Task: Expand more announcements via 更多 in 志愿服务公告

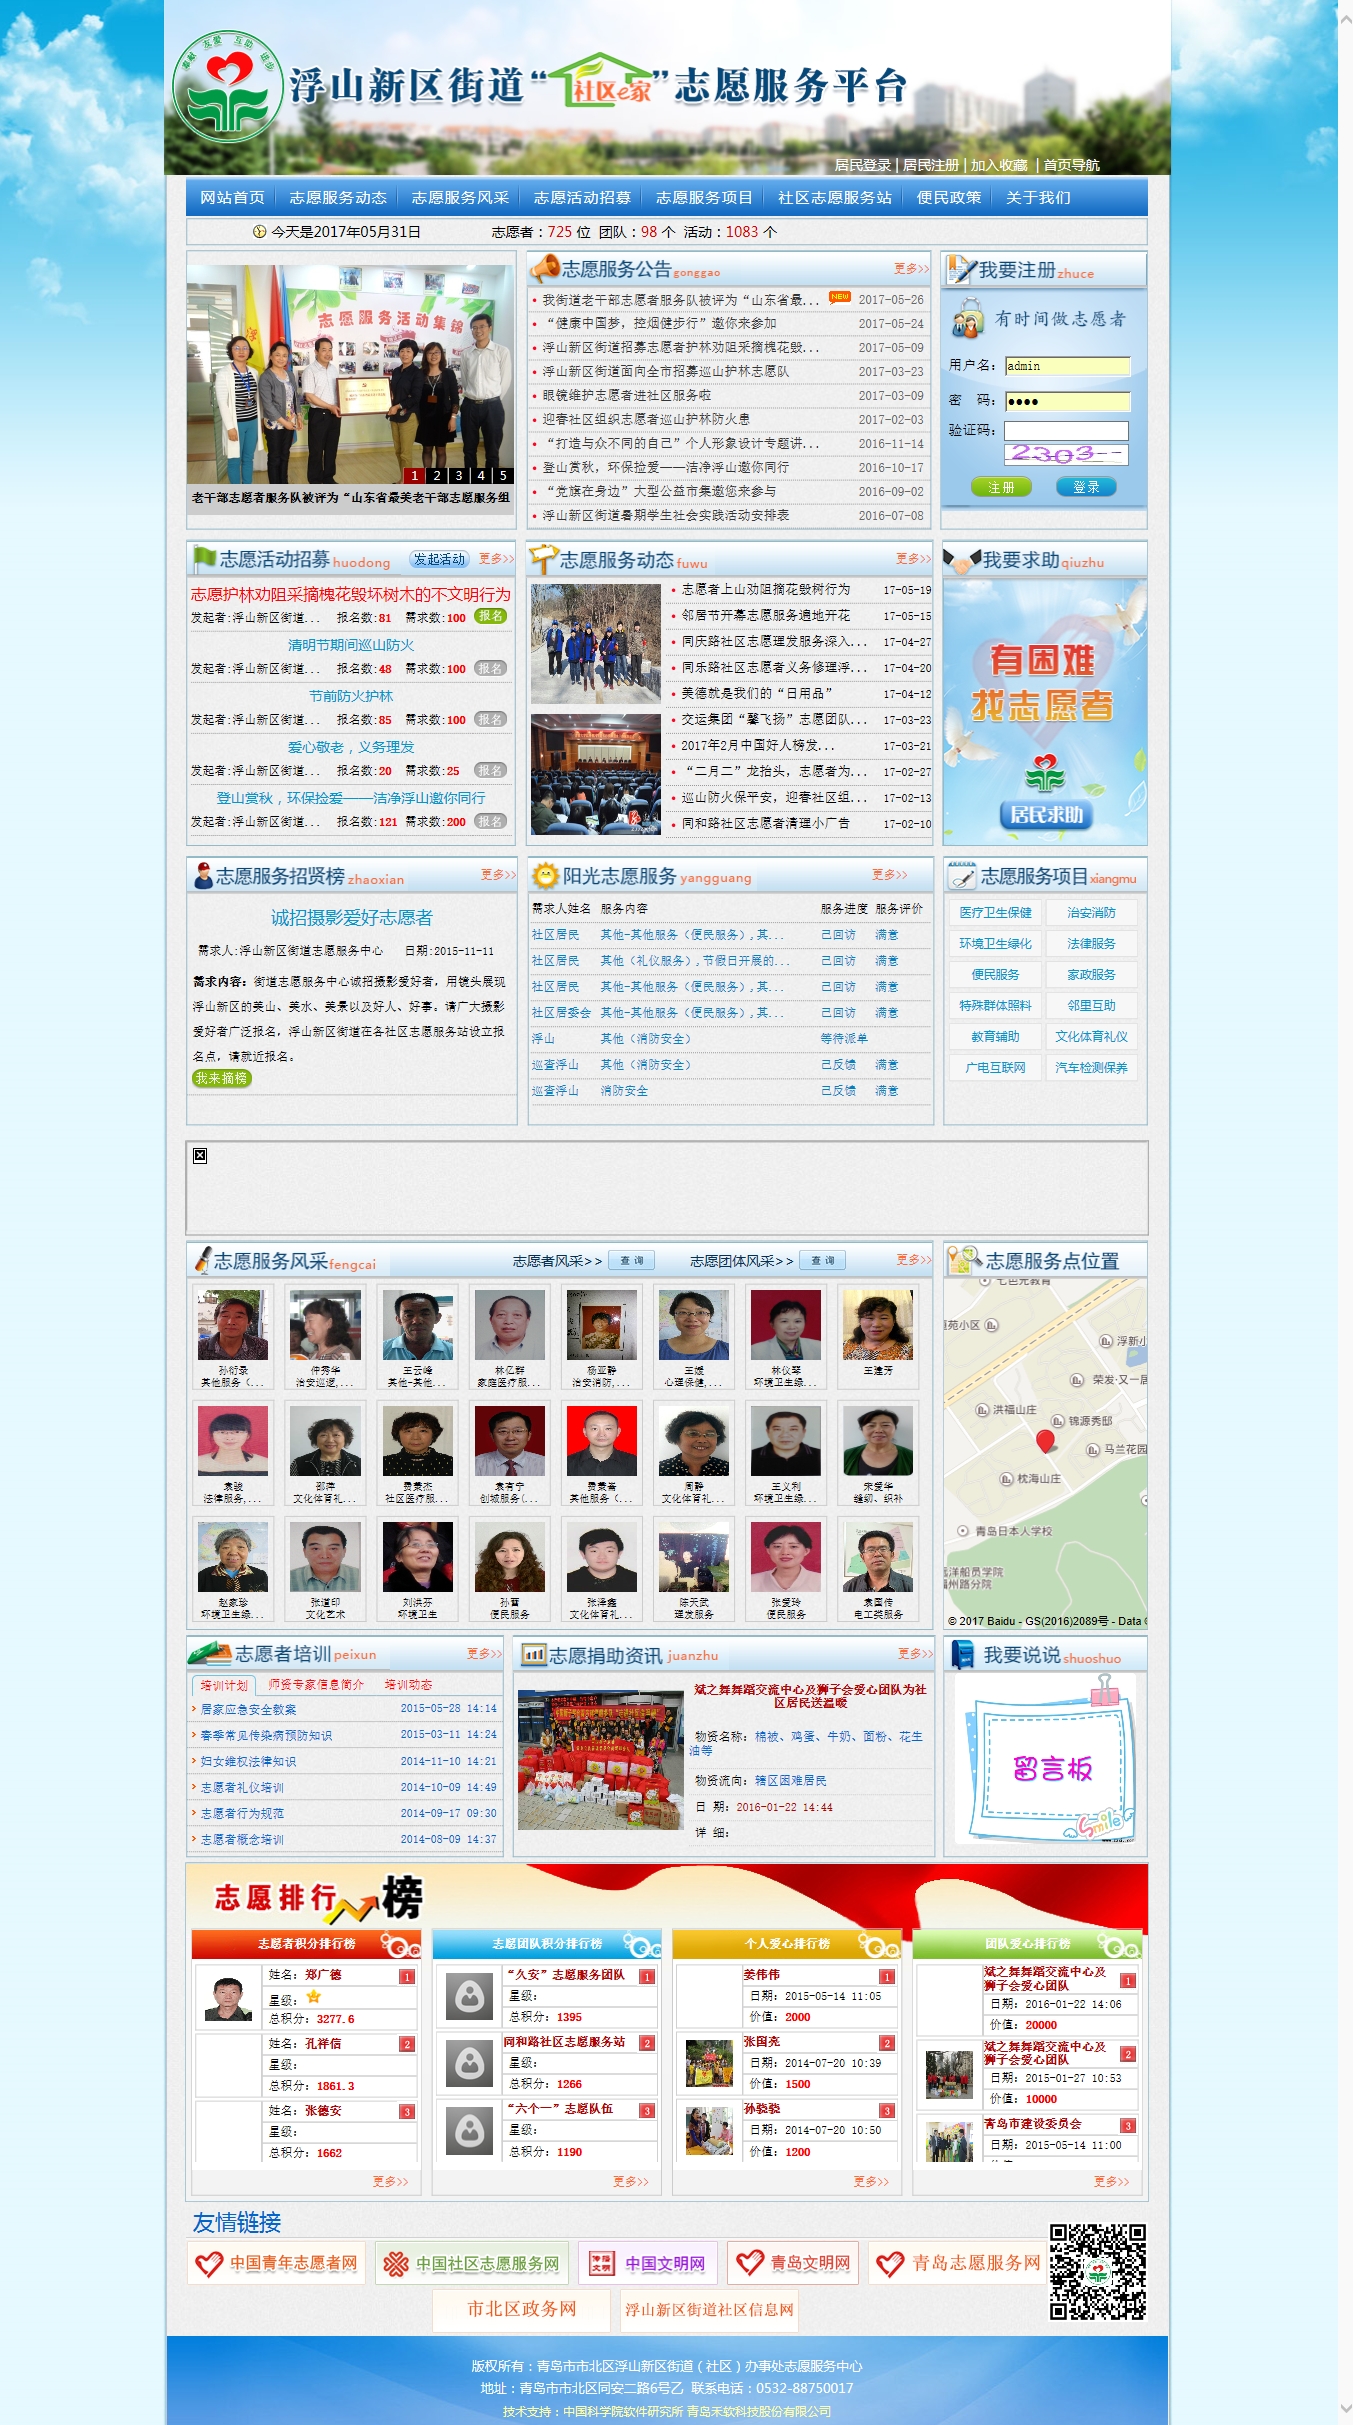Action: tap(910, 269)
